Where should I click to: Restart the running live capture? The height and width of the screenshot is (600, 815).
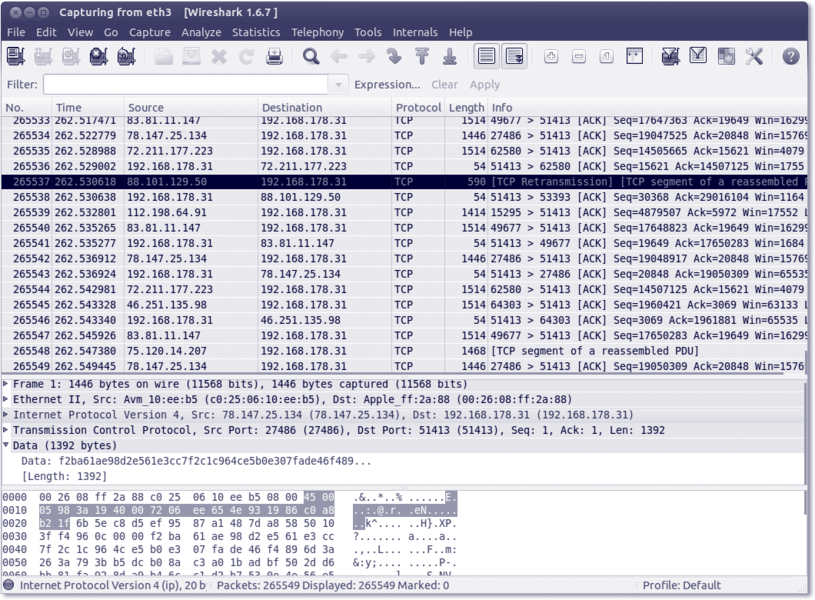[125, 57]
